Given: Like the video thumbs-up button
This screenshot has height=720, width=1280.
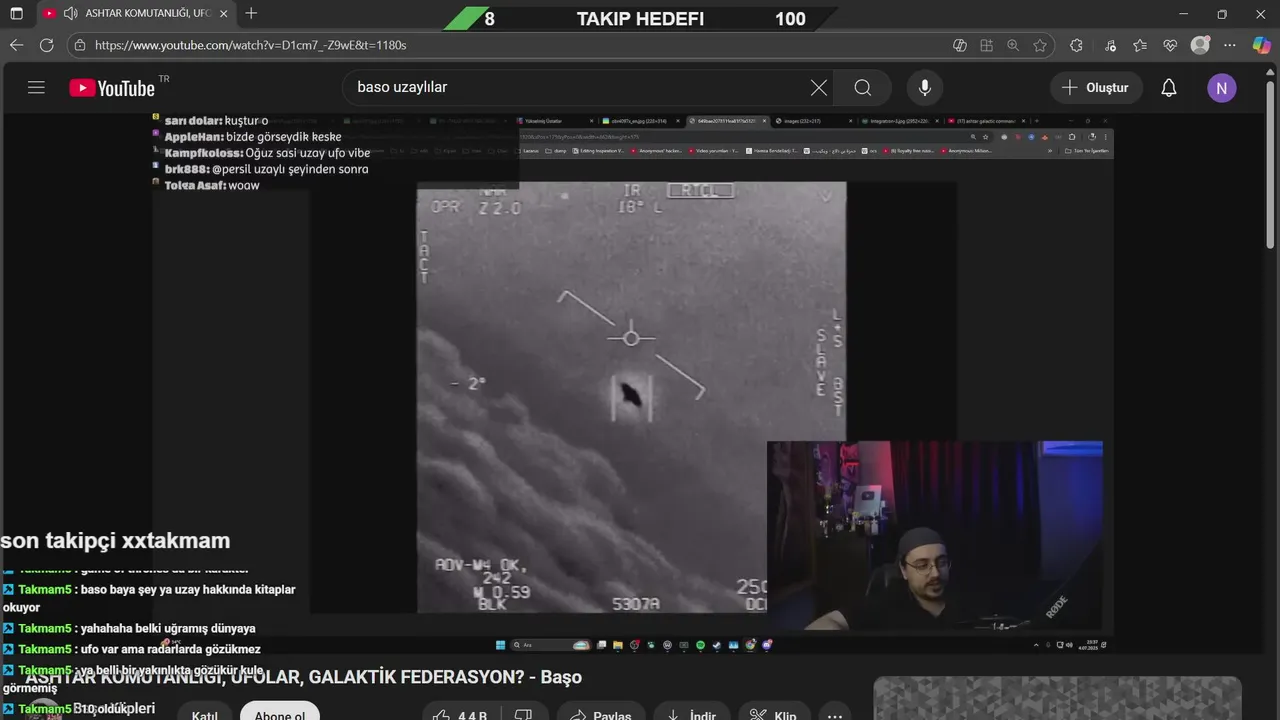Looking at the screenshot, I should (460, 714).
